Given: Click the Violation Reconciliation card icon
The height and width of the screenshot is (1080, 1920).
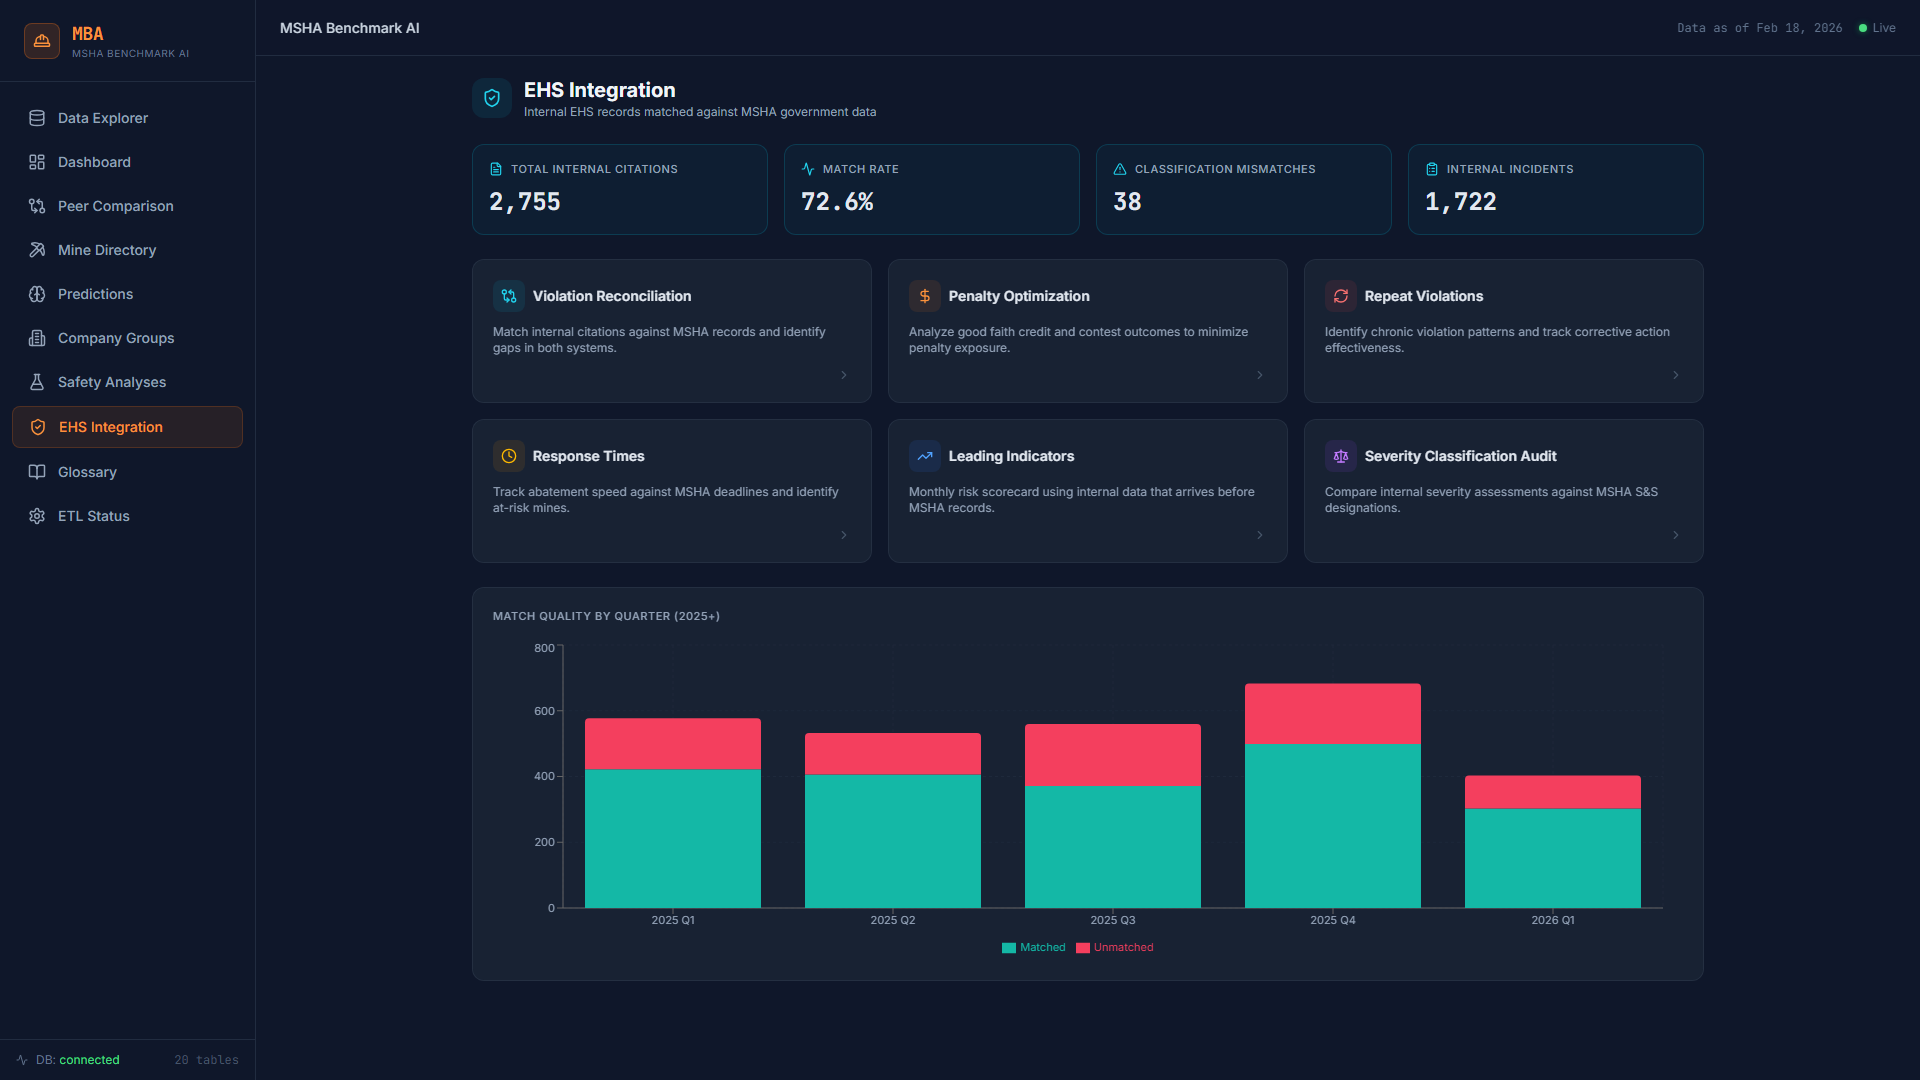Looking at the screenshot, I should coord(508,296).
